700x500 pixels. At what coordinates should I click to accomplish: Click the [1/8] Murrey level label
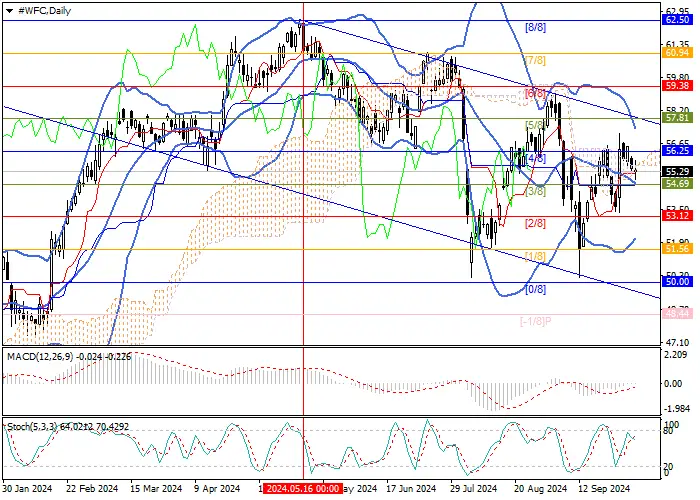tap(535, 256)
